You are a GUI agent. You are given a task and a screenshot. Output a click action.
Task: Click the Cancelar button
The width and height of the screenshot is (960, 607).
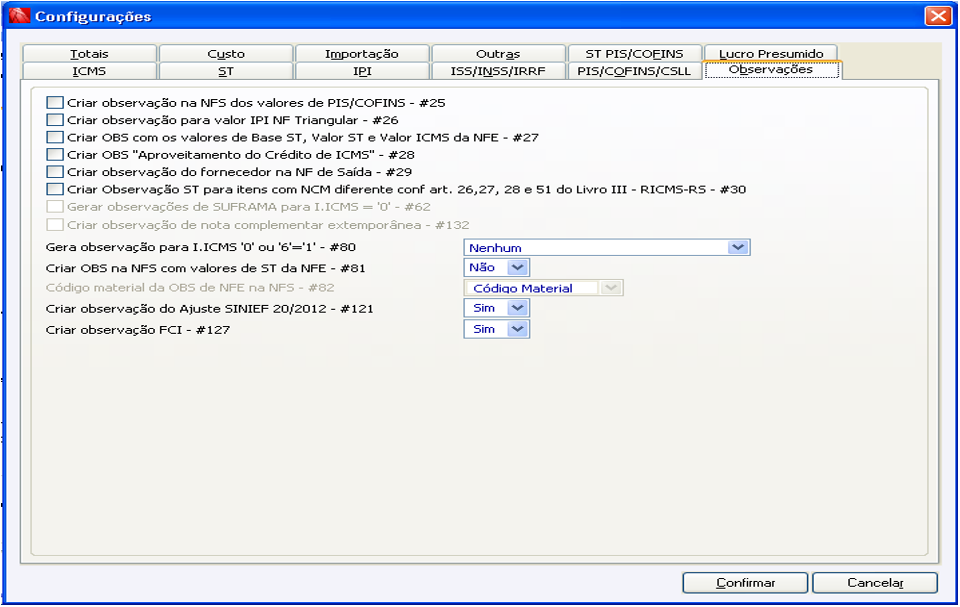pos(875,582)
